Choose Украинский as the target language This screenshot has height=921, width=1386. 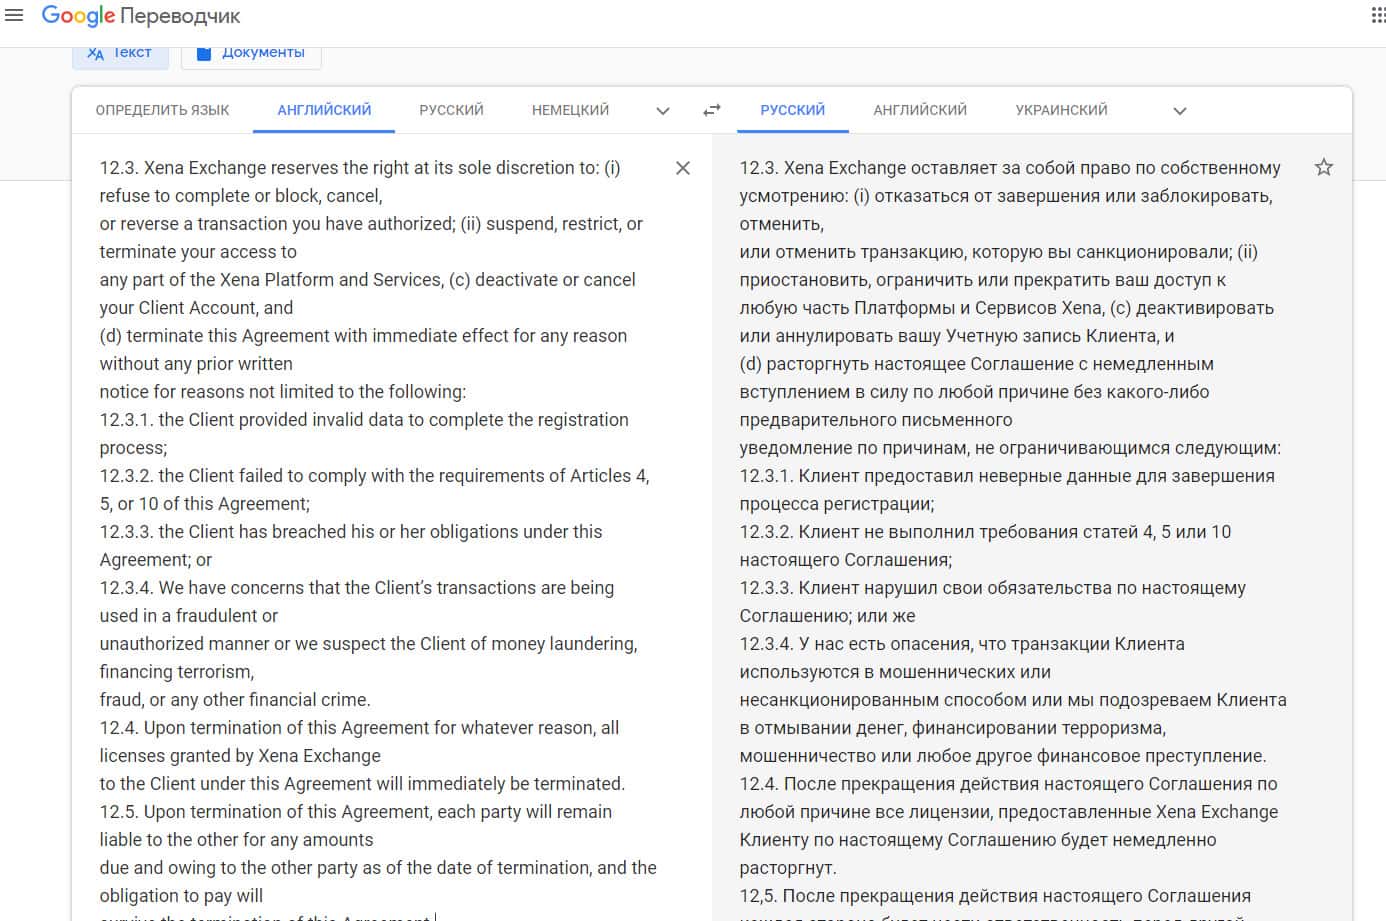click(1061, 110)
